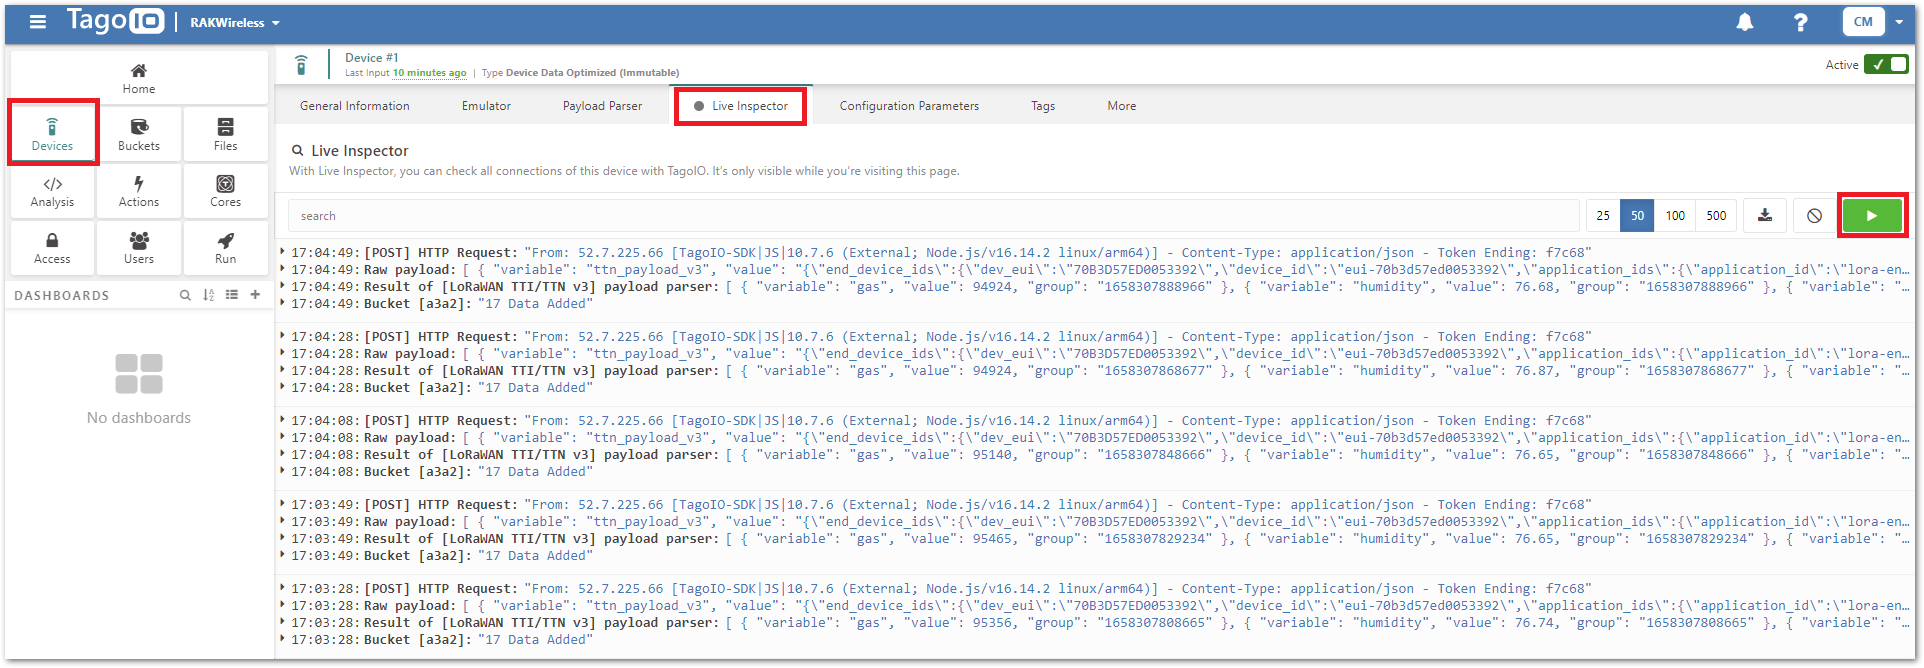
Task: Set log limit to 25 entries
Action: (1603, 216)
